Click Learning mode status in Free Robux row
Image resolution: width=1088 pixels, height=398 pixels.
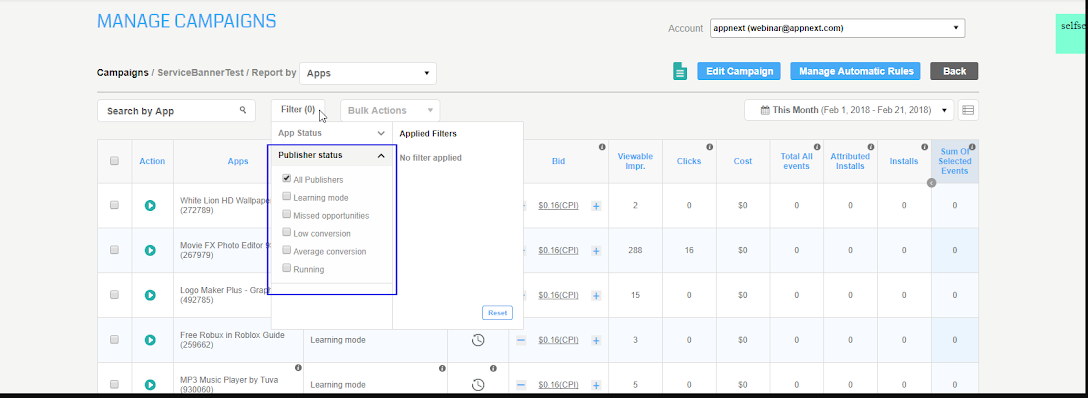pyautogui.click(x=338, y=340)
